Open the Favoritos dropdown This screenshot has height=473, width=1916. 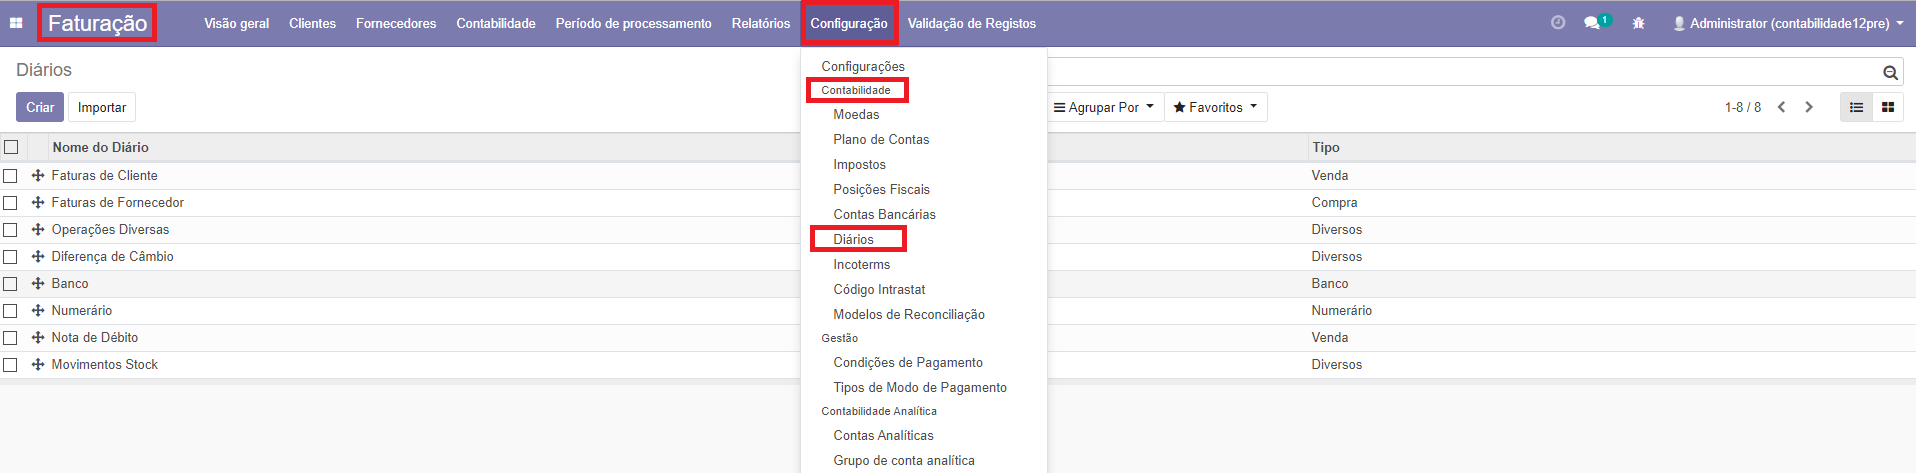[x=1215, y=107]
